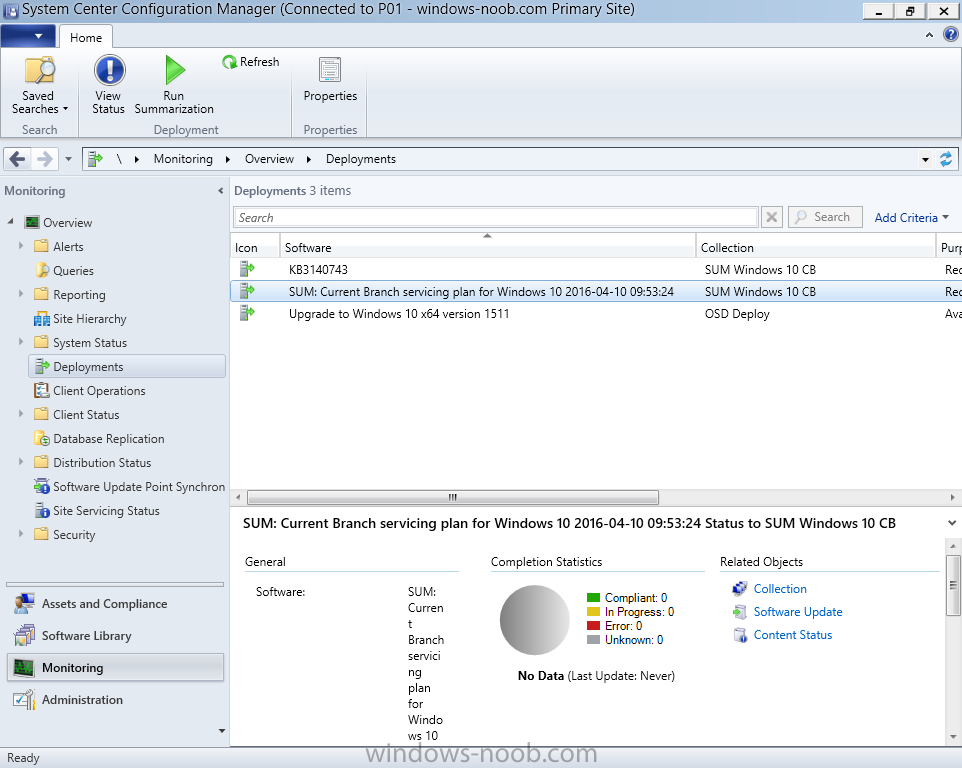Sort by the Icon column header
The height and width of the screenshot is (768, 962).
[x=255, y=245]
